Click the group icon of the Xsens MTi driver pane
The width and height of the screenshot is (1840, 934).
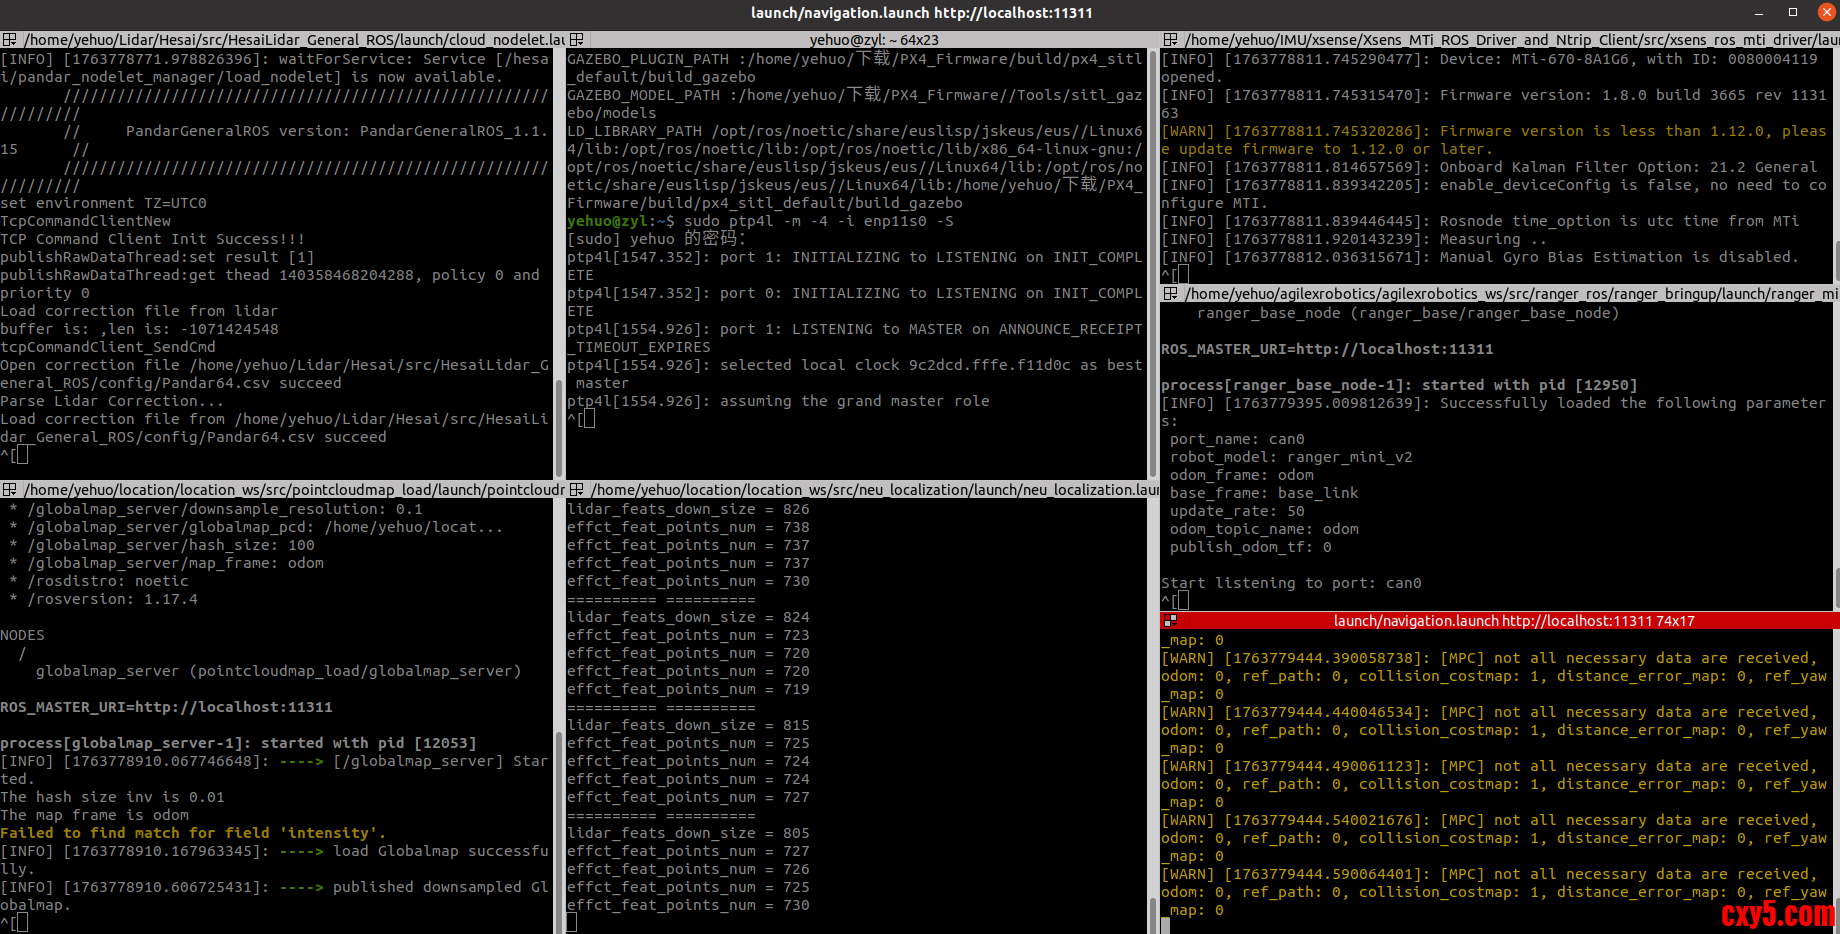point(1170,40)
